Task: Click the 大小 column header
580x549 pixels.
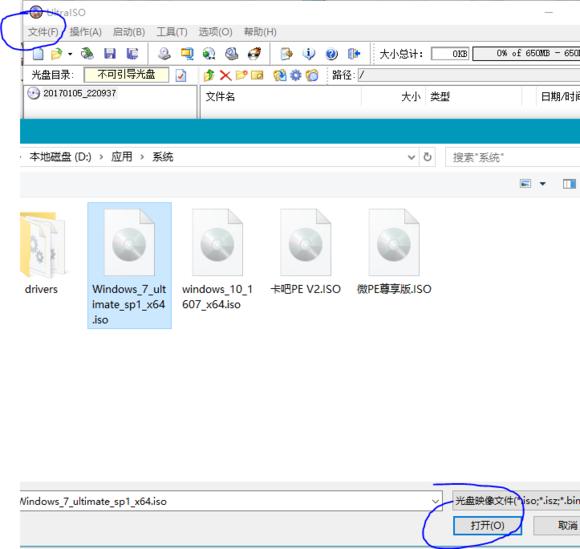Action: [x=411, y=97]
